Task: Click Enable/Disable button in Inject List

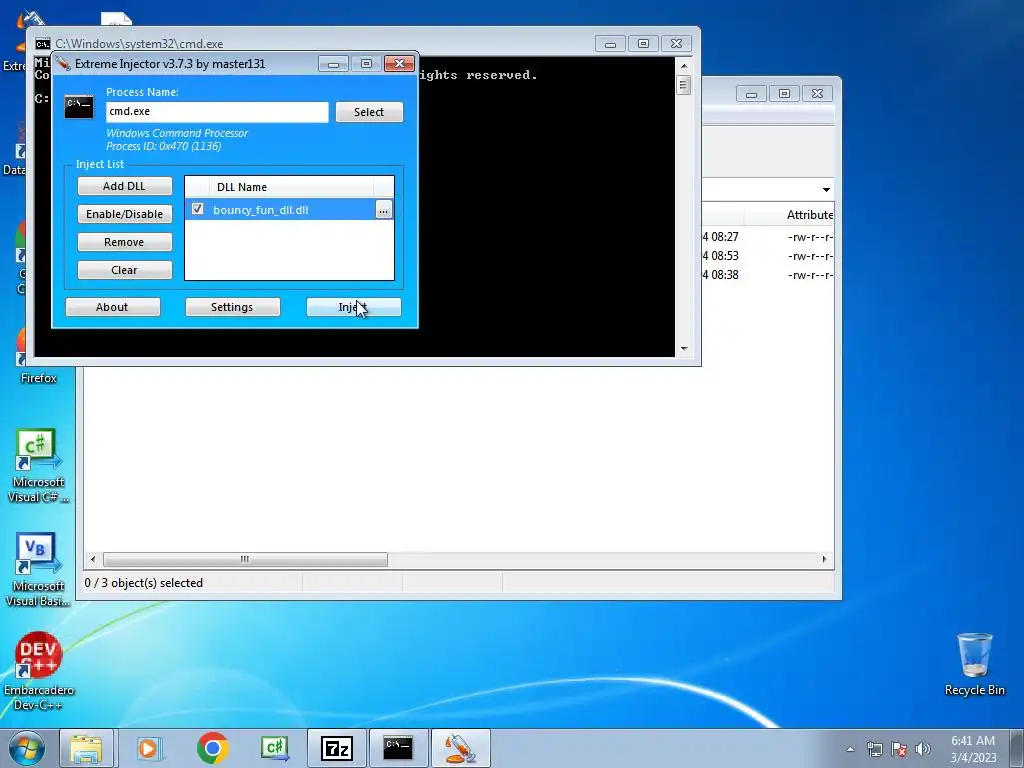Action: click(125, 214)
